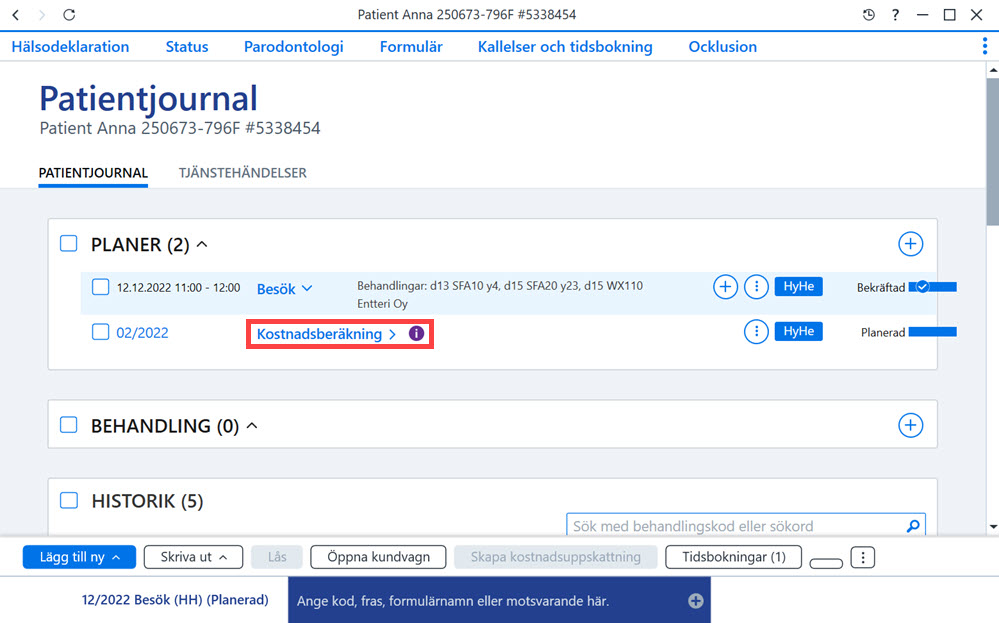This screenshot has width=999, height=623.
Task: Open options for 12.12.2022 visit row
Action: coord(756,287)
